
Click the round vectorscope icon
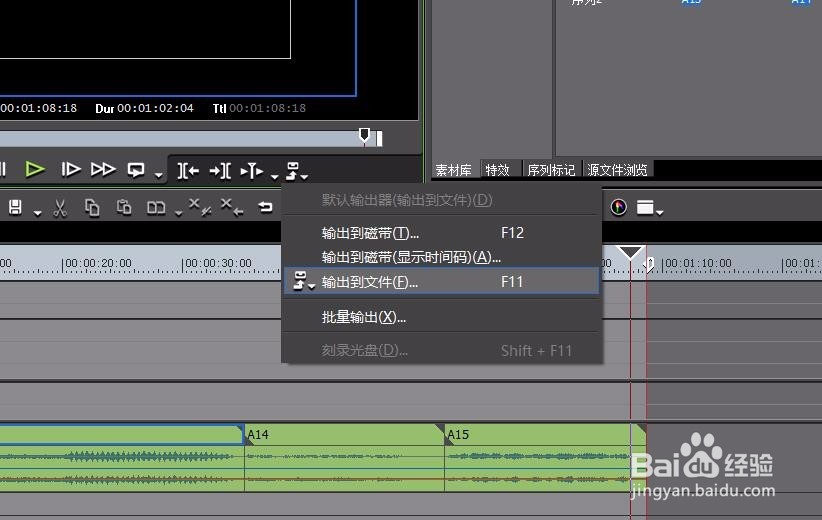(x=619, y=207)
